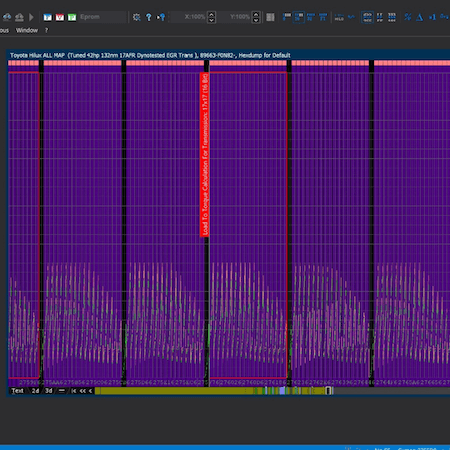The width and height of the screenshot is (450, 450).
Task: Click the third column-width icon
Action: pos(311,17)
